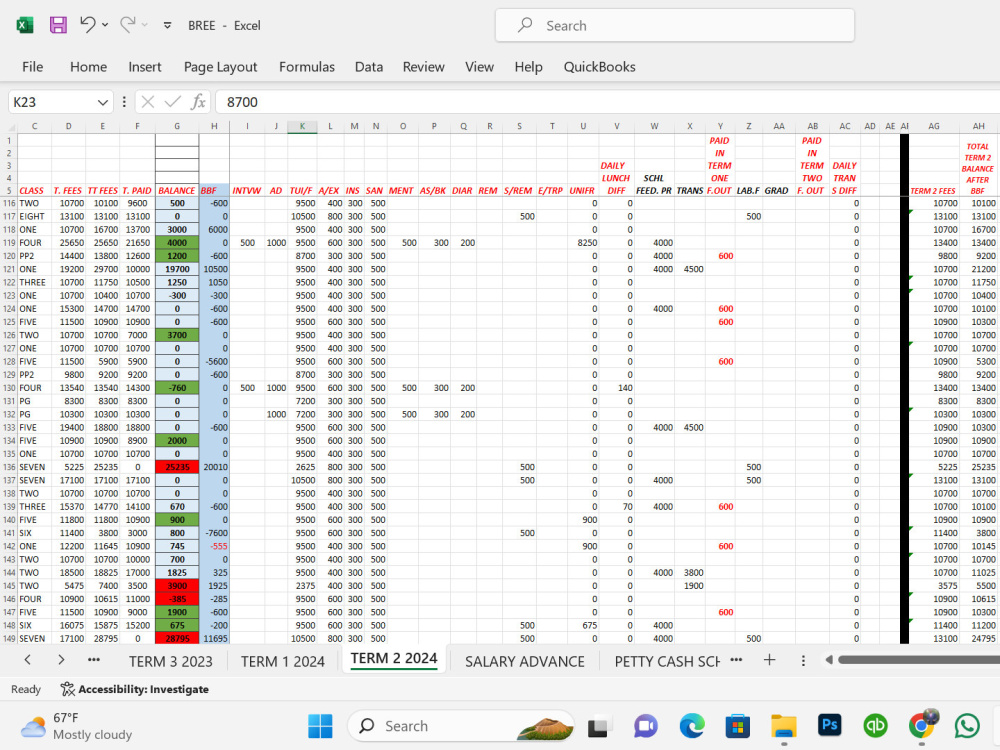Viewport: 1000px width, 750px height.
Task: Switch to the TERM 3 2023 sheet
Action: 171,662
